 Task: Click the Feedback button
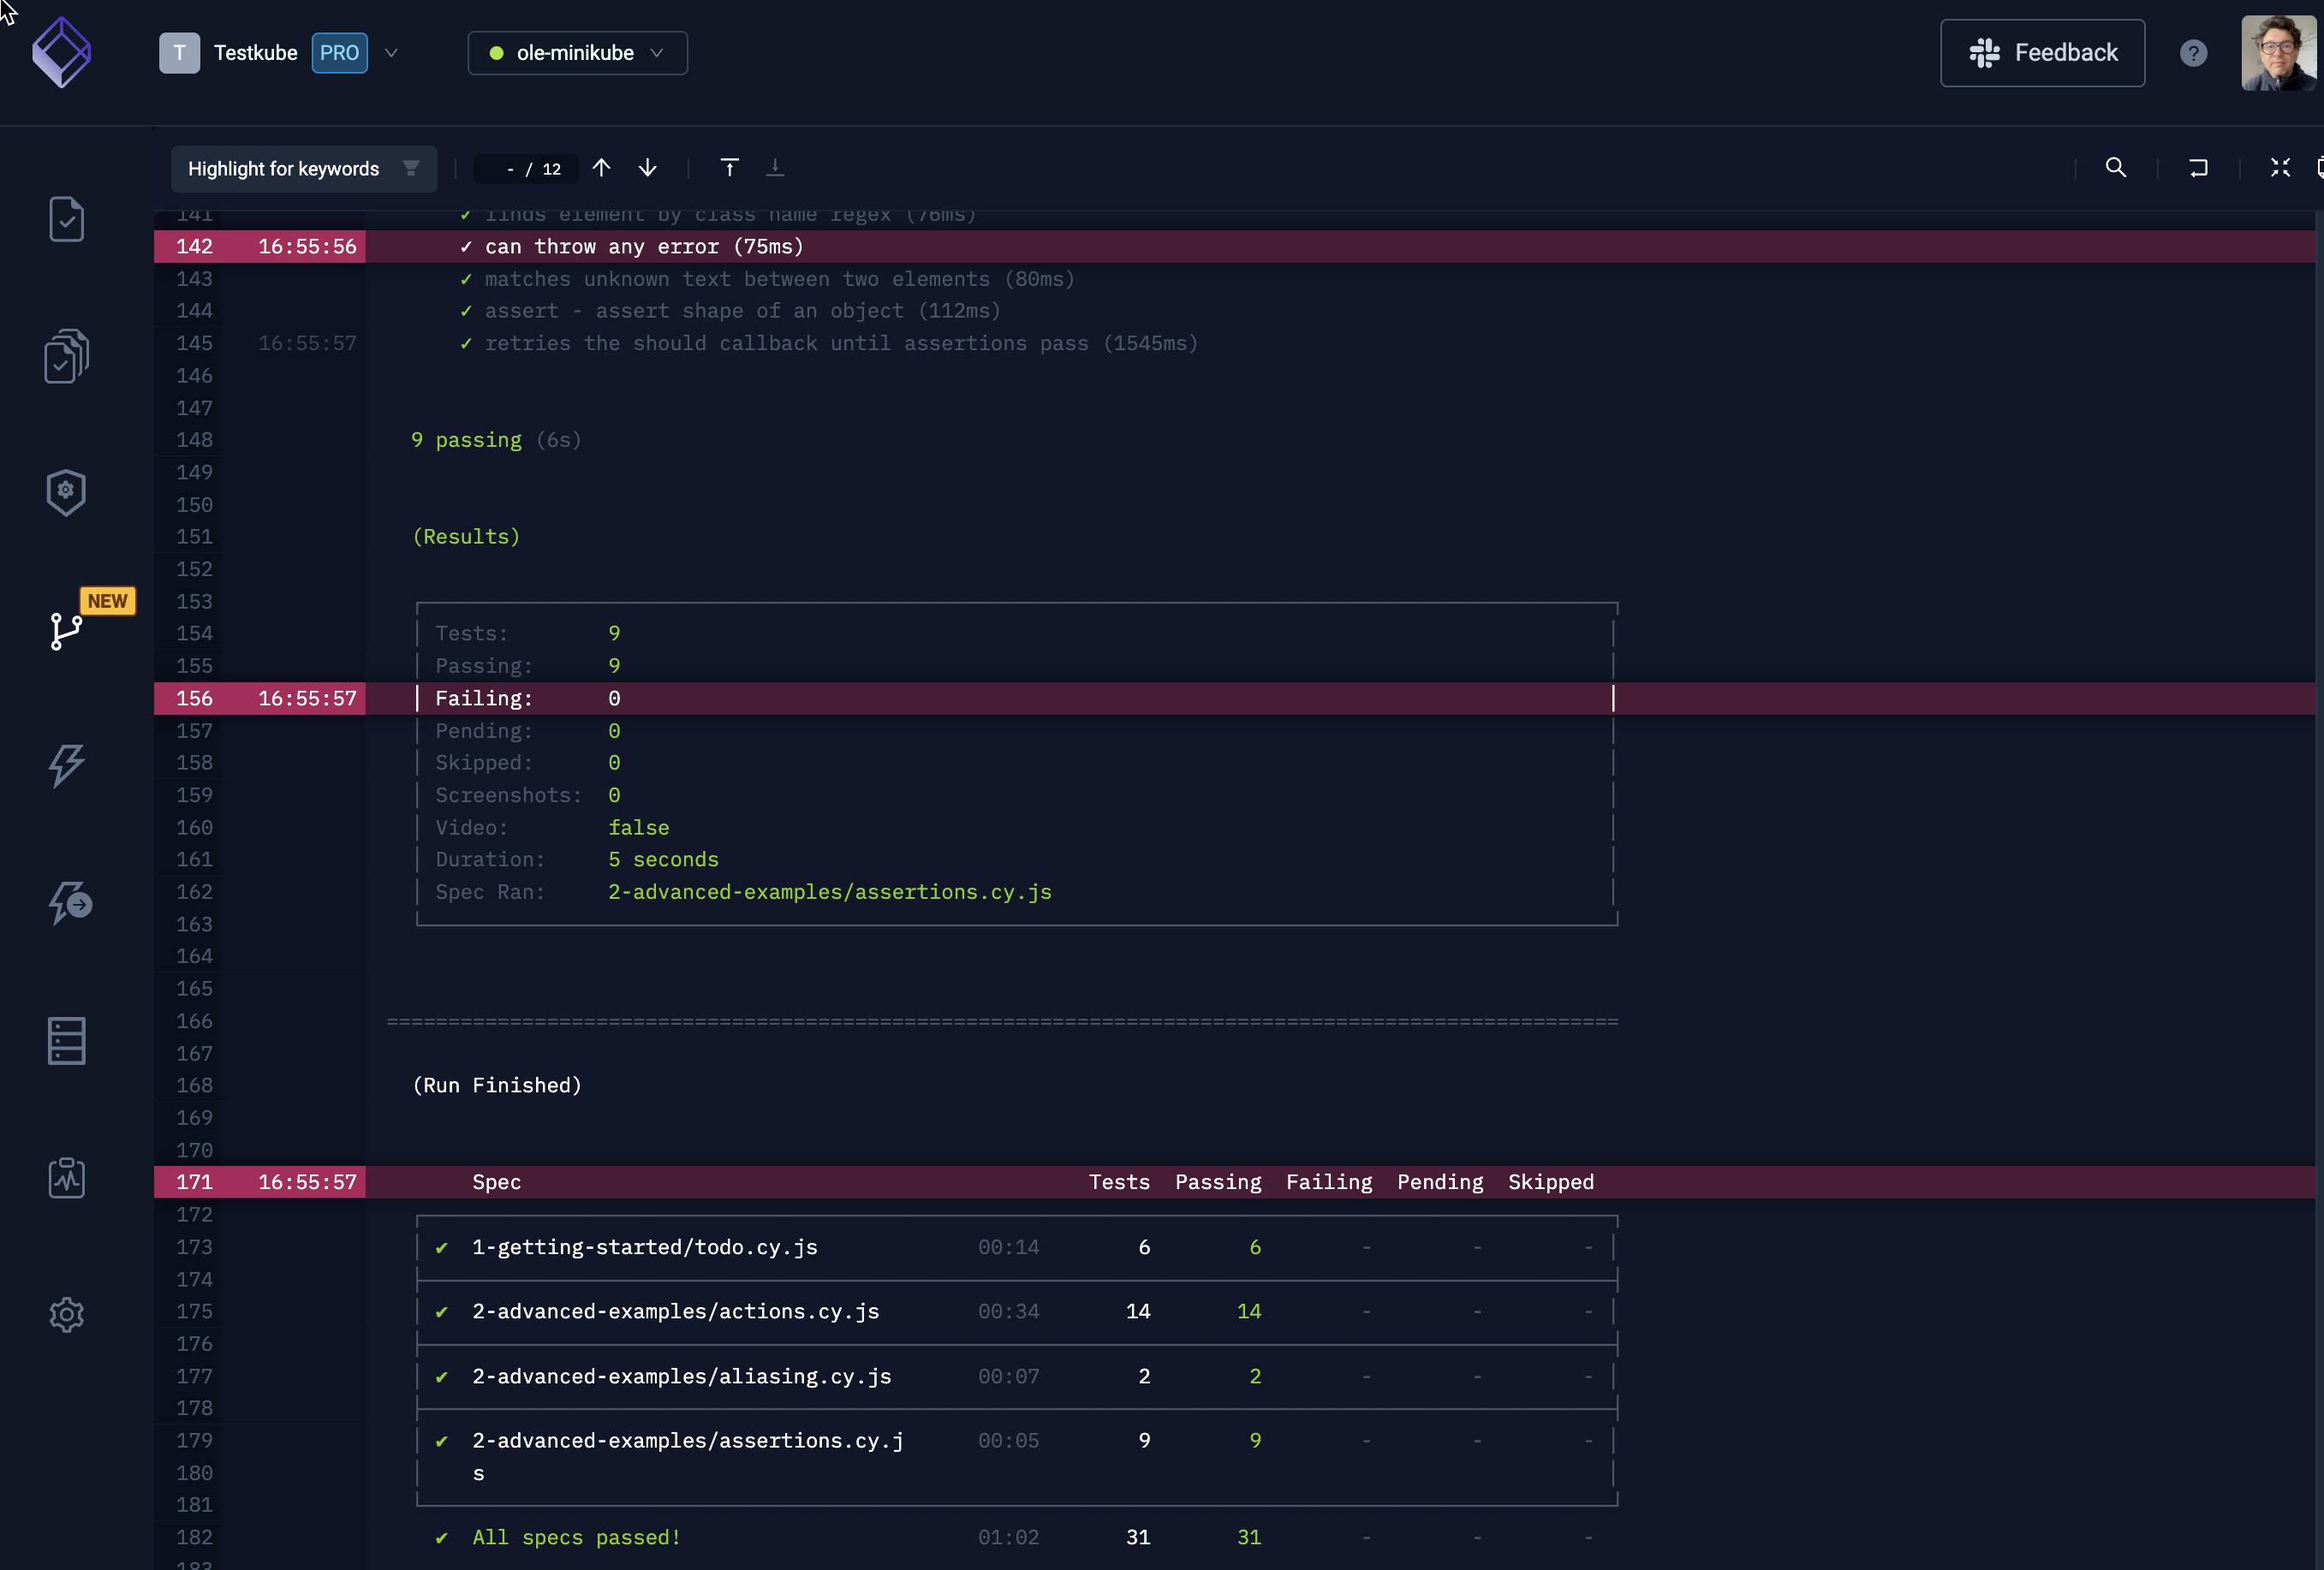(2042, 53)
